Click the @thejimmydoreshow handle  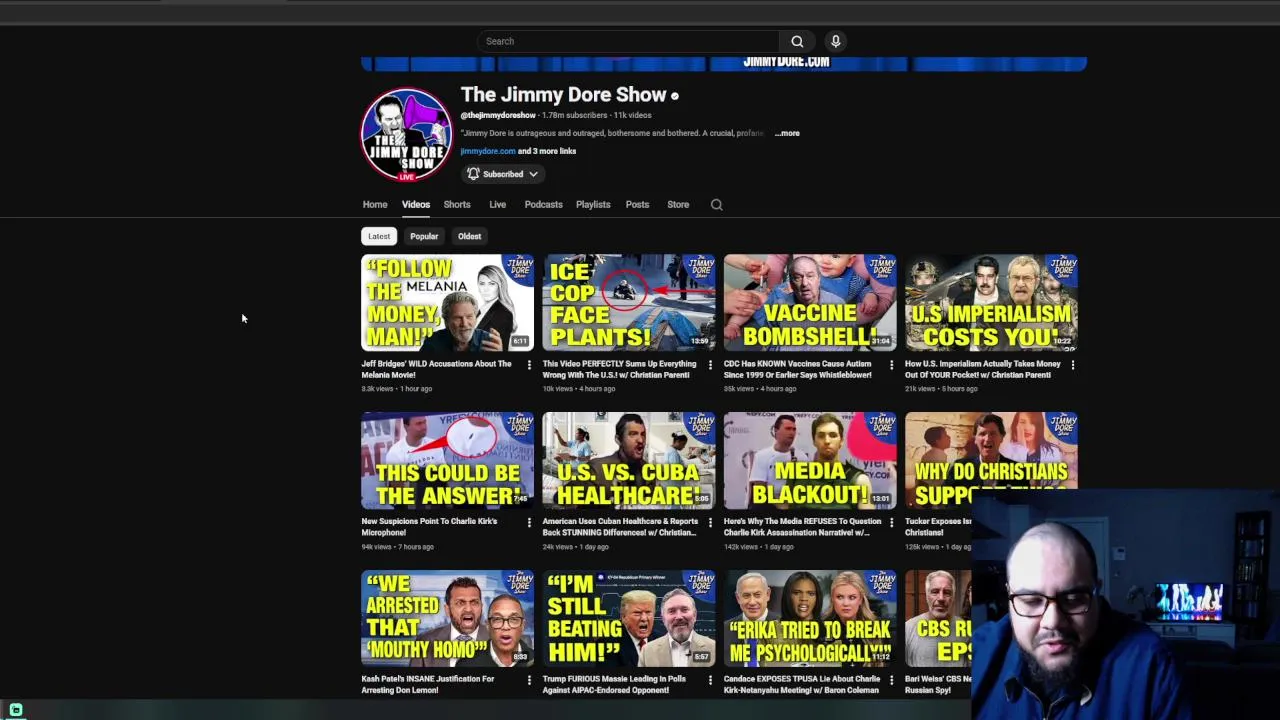click(x=498, y=115)
